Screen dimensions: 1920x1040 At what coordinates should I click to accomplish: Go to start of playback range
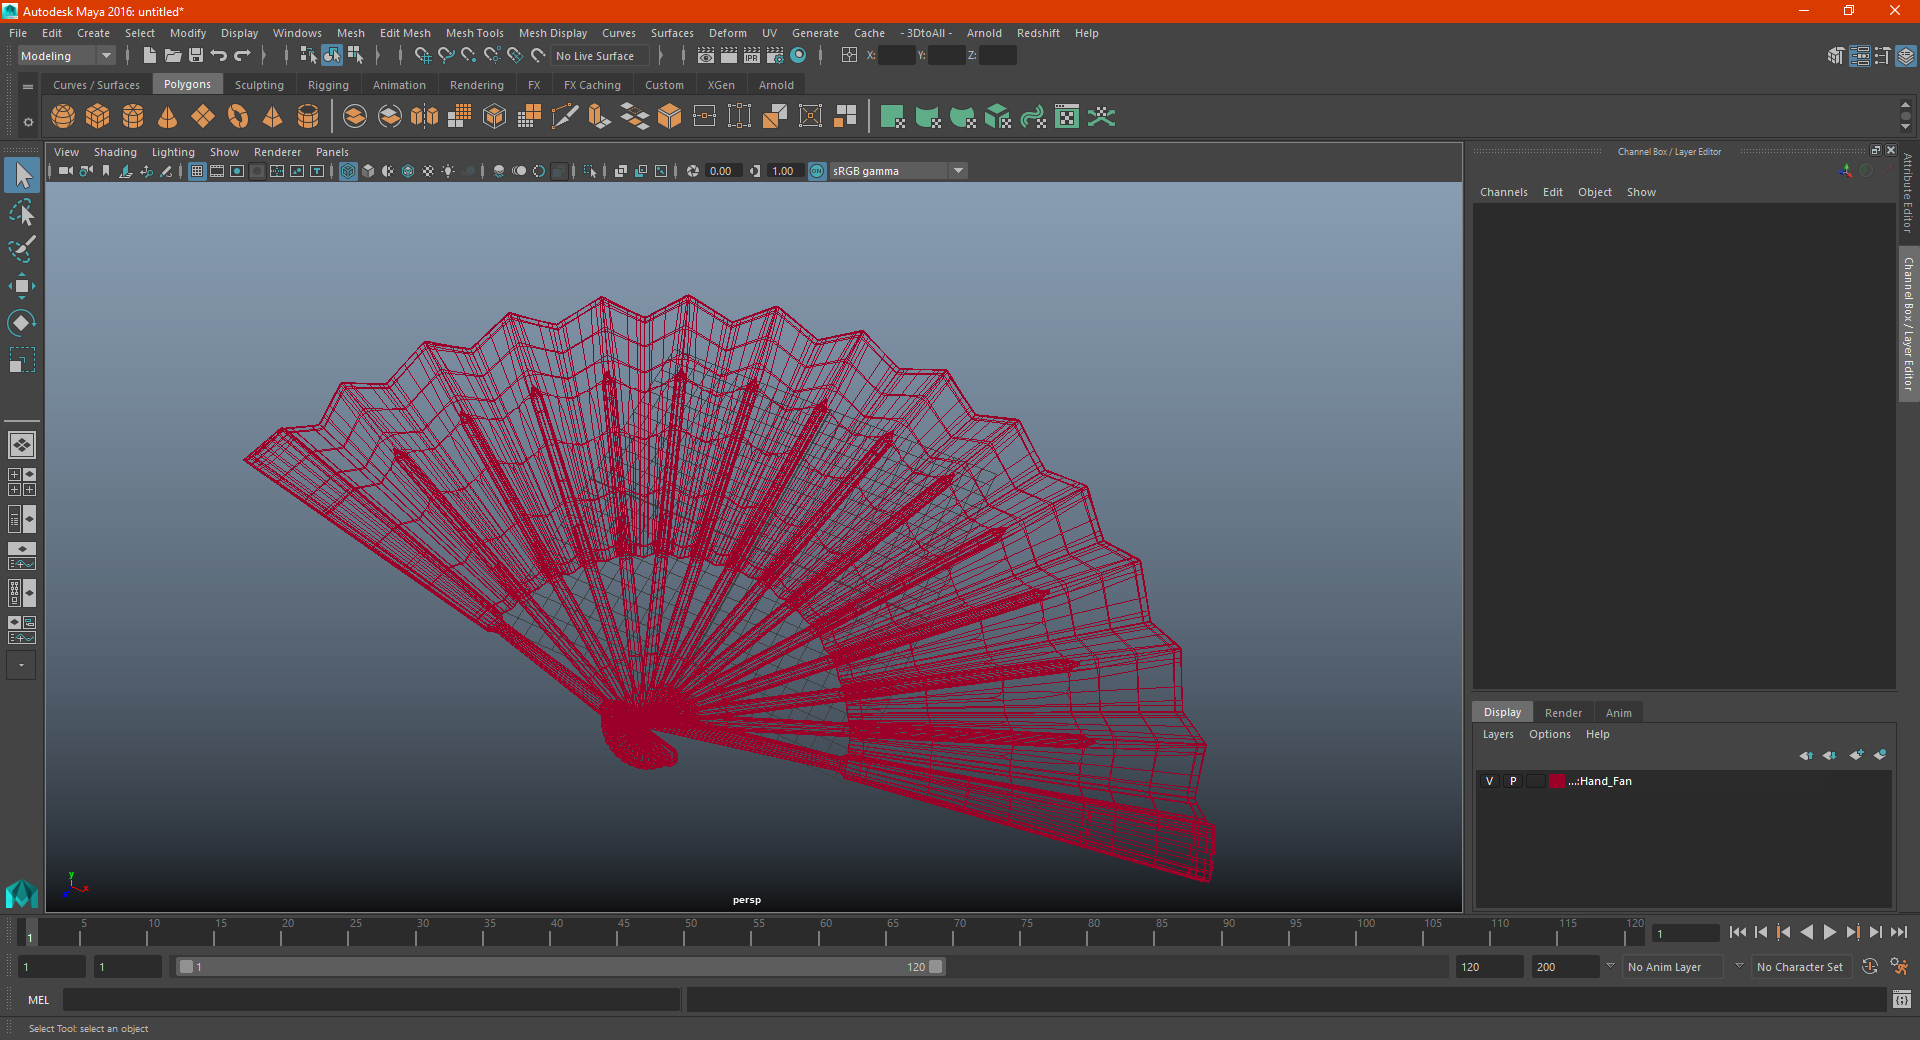click(x=1738, y=932)
